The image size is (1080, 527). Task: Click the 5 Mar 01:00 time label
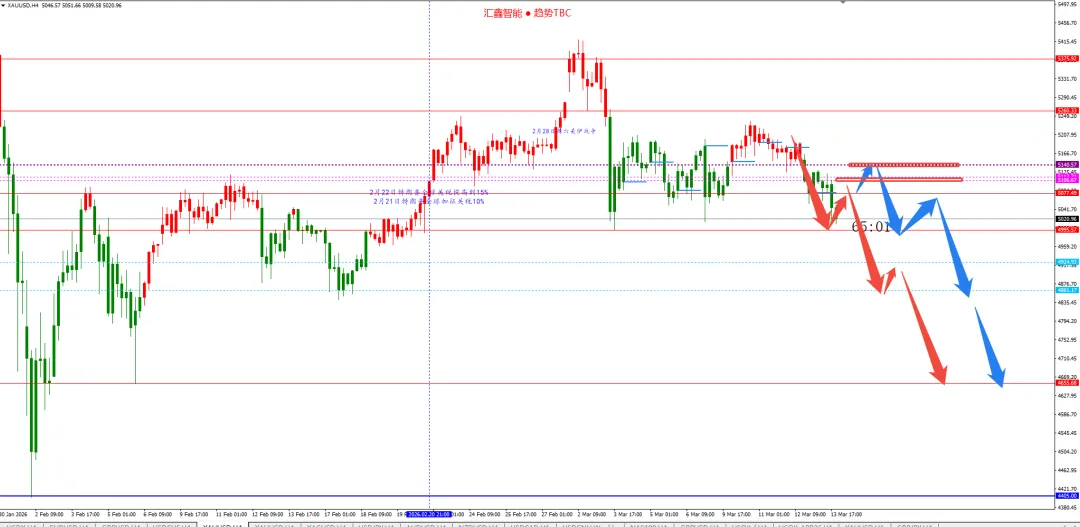click(x=665, y=514)
